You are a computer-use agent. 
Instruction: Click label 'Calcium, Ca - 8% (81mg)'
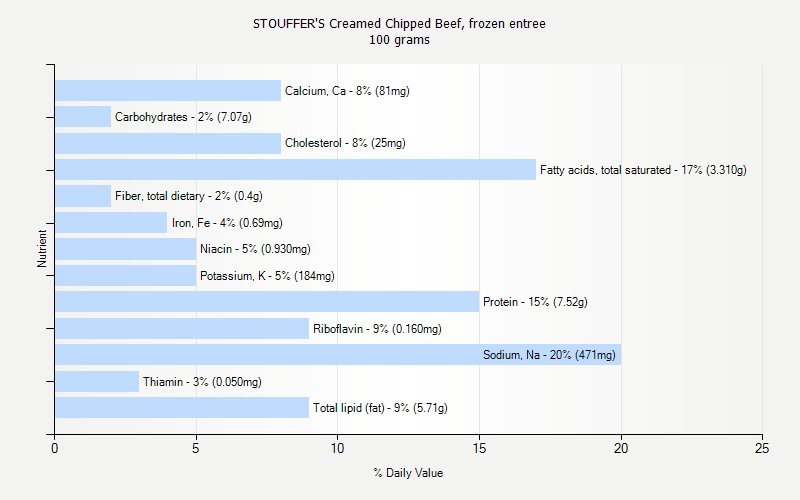347,91
